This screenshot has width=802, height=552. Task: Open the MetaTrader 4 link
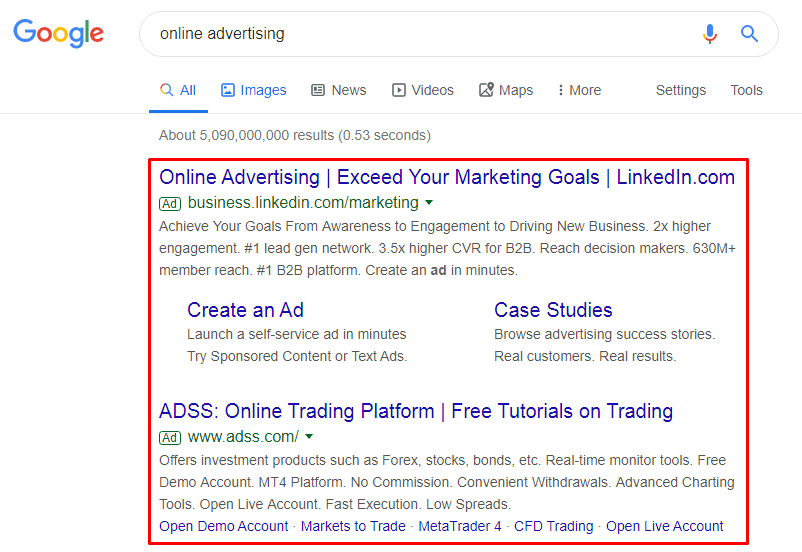tap(460, 526)
